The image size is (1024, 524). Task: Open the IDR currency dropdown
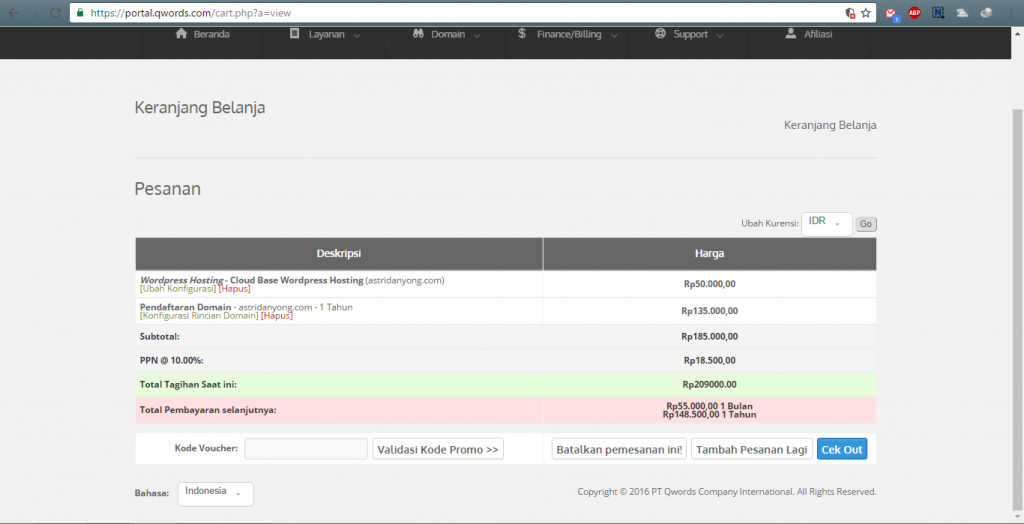826,223
